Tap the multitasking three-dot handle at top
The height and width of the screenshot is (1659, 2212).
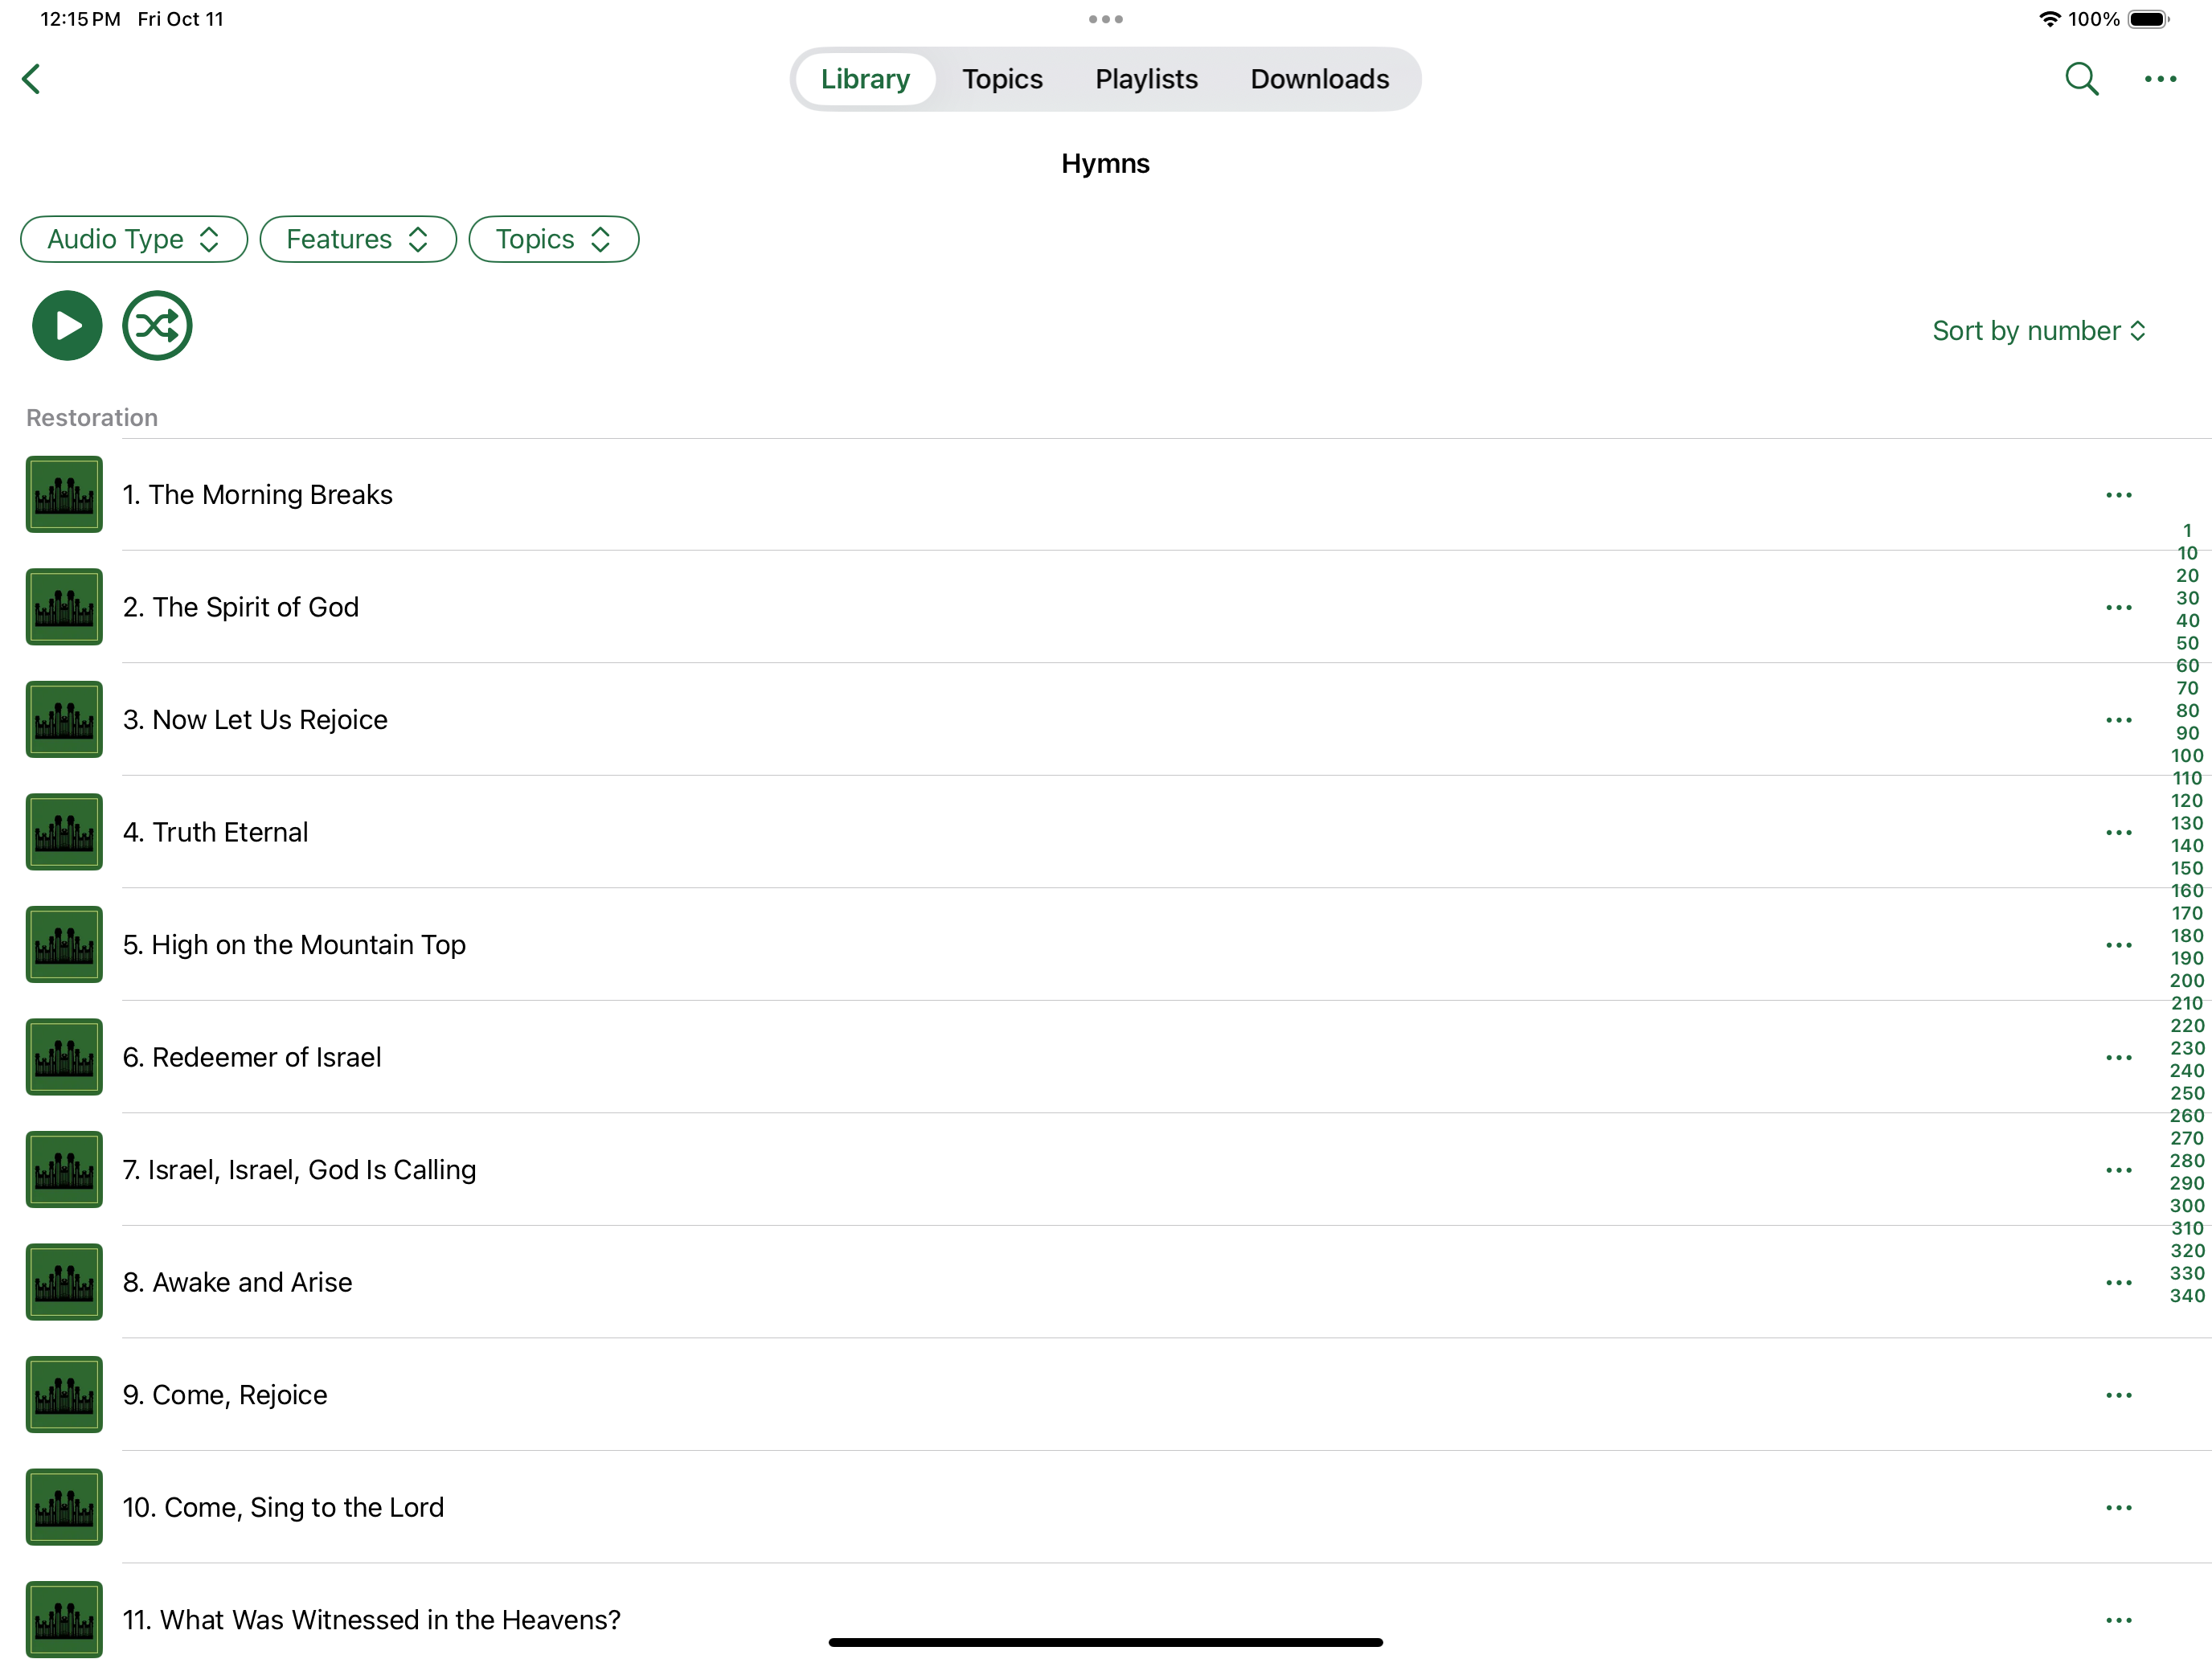click(x=1105, y=19)
